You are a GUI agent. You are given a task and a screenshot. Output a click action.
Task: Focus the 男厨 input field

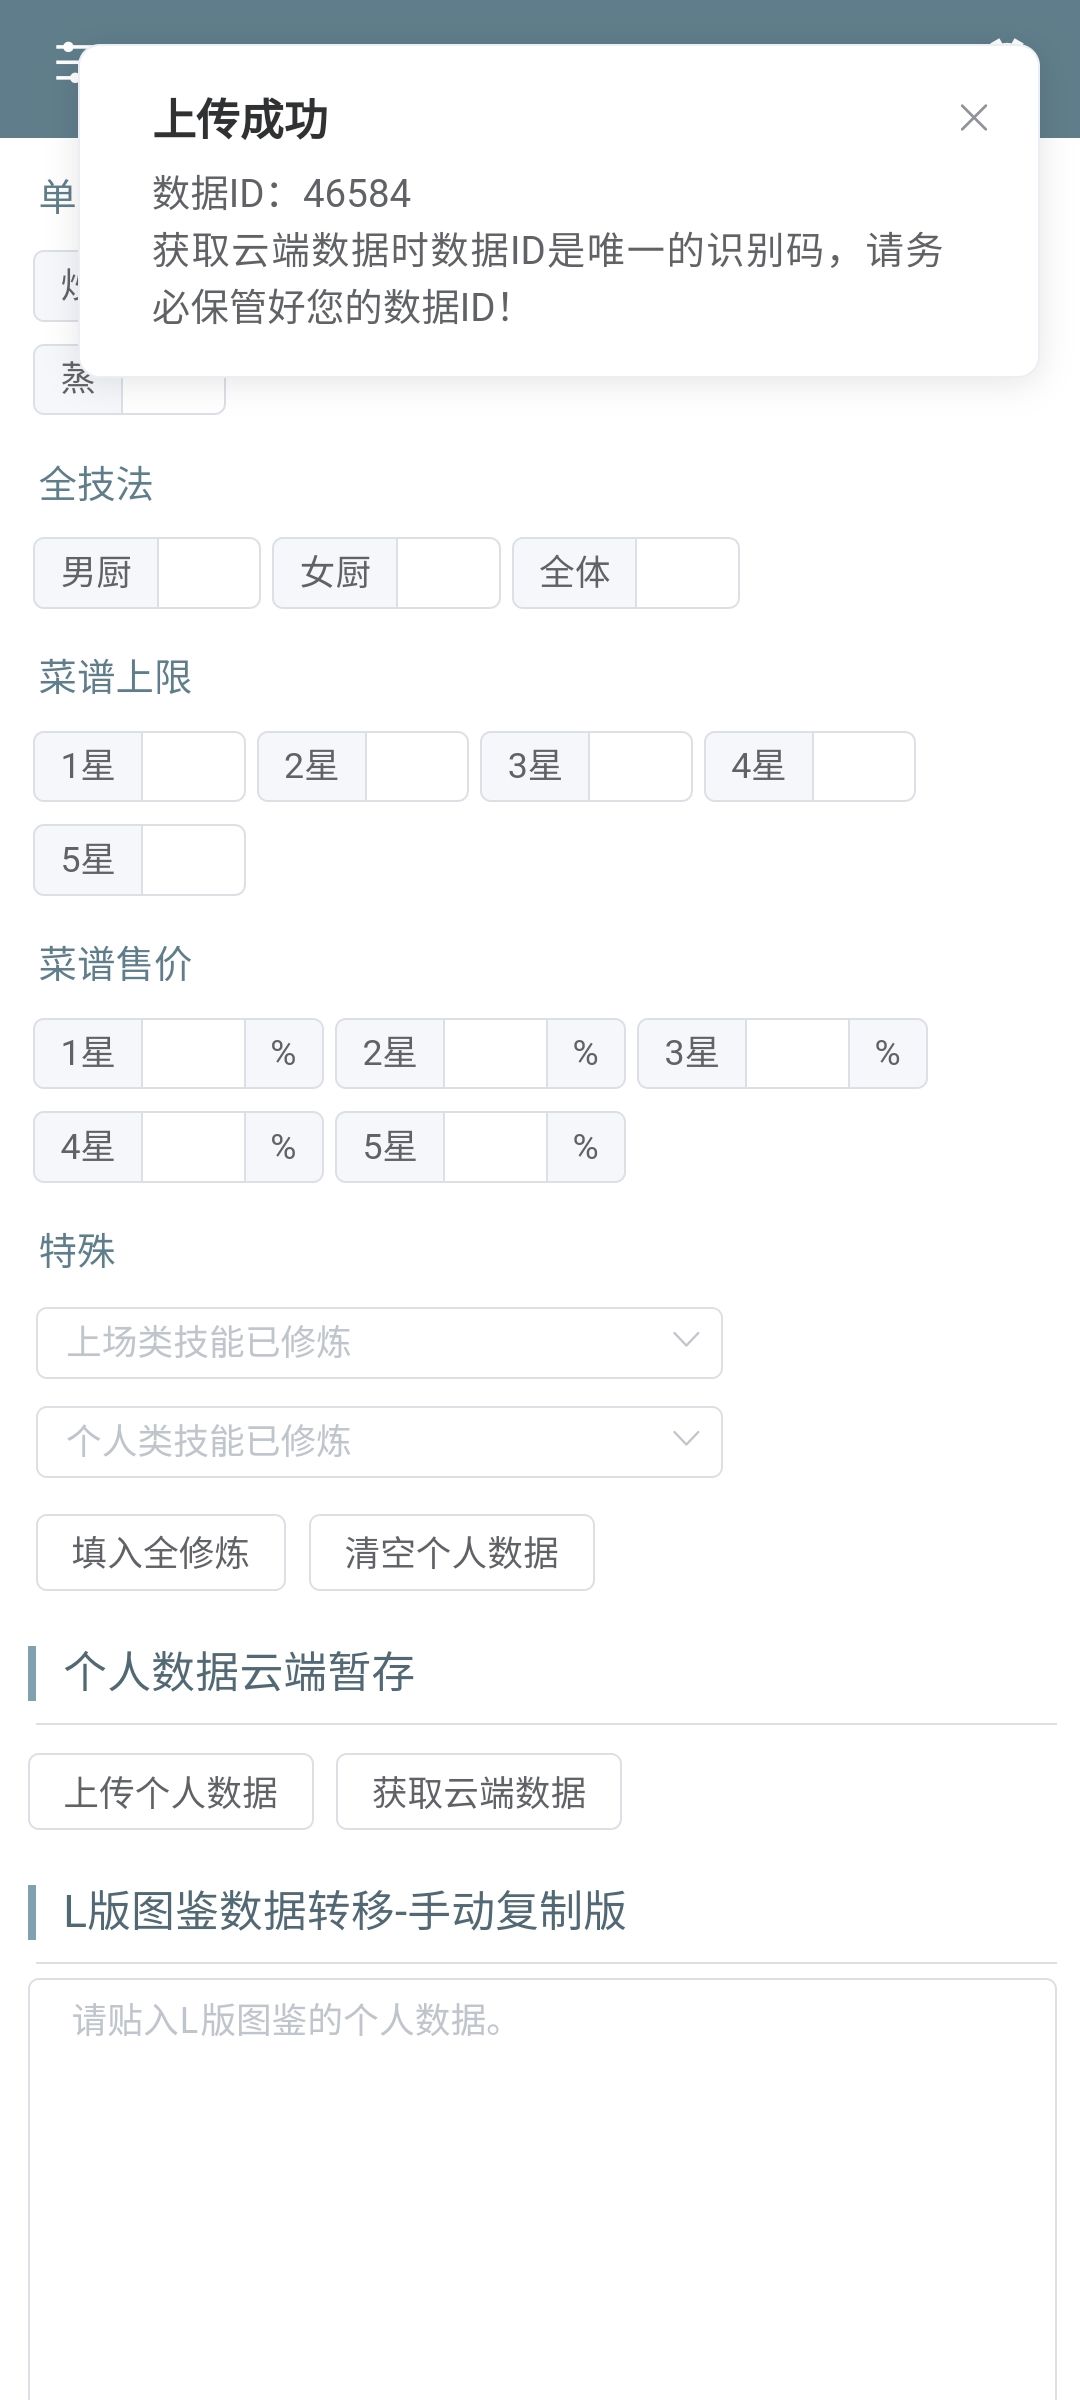209,573
